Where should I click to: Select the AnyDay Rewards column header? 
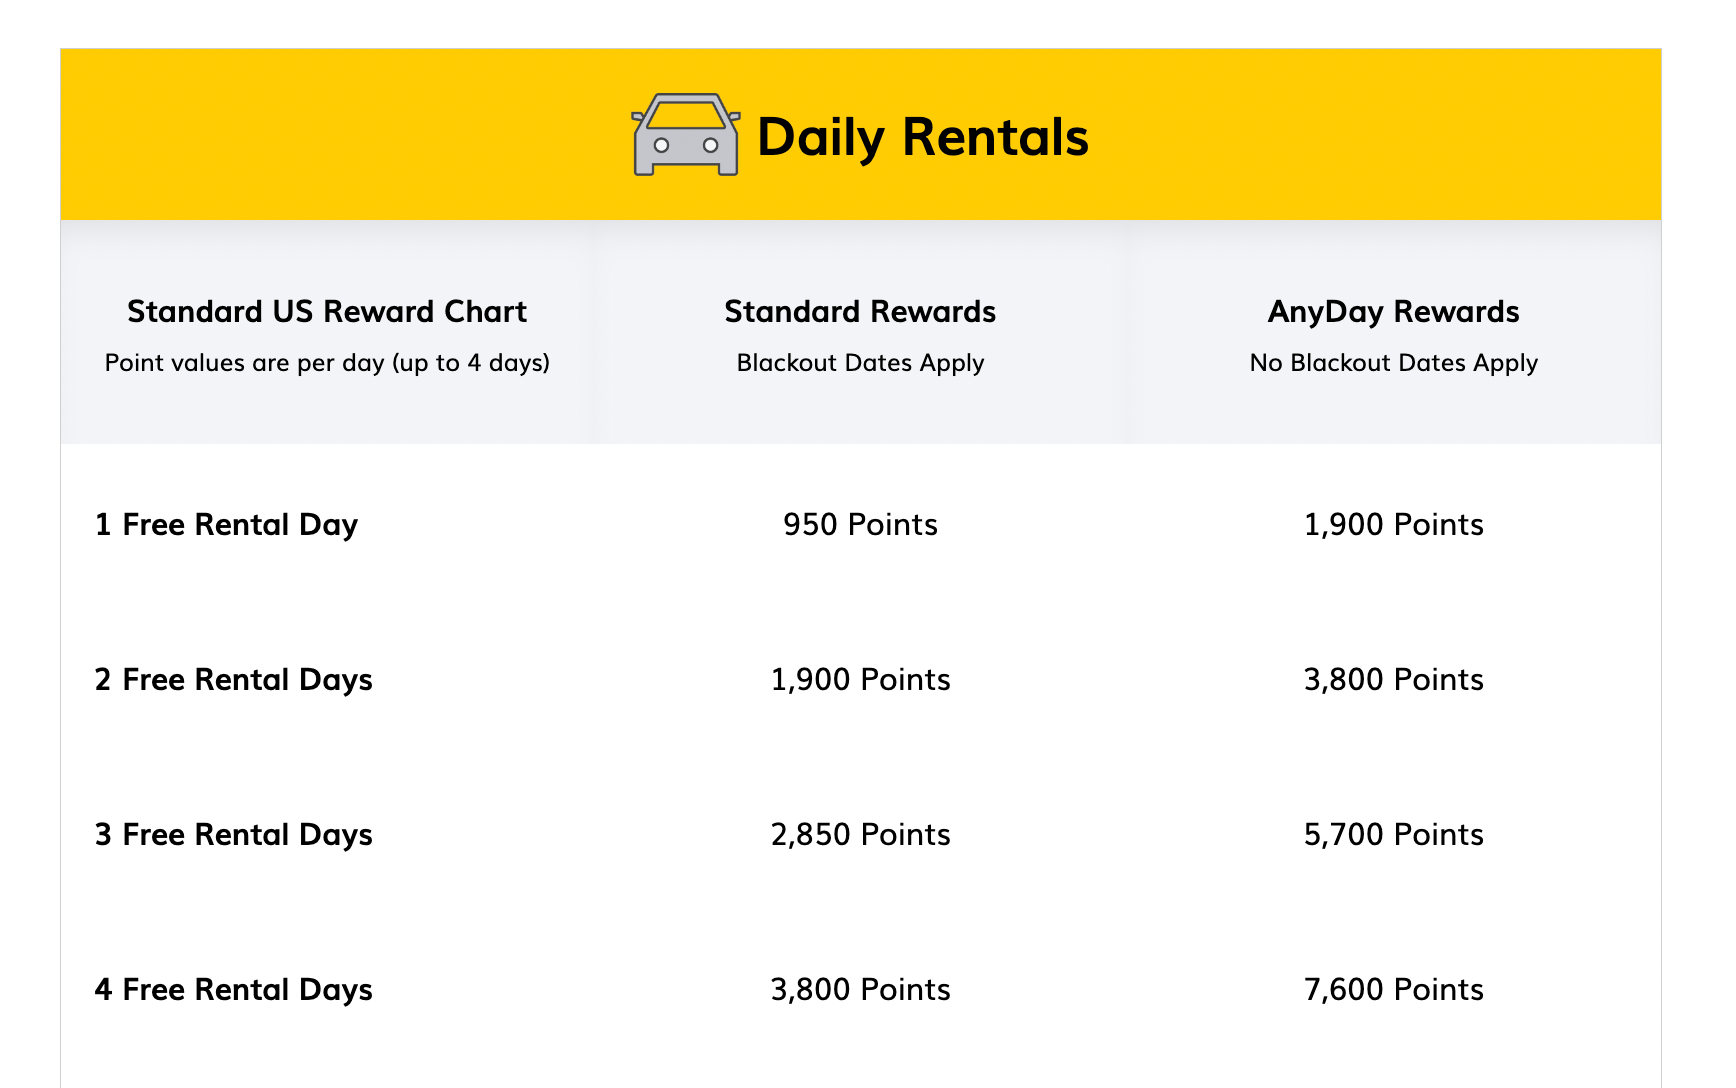1393,312
